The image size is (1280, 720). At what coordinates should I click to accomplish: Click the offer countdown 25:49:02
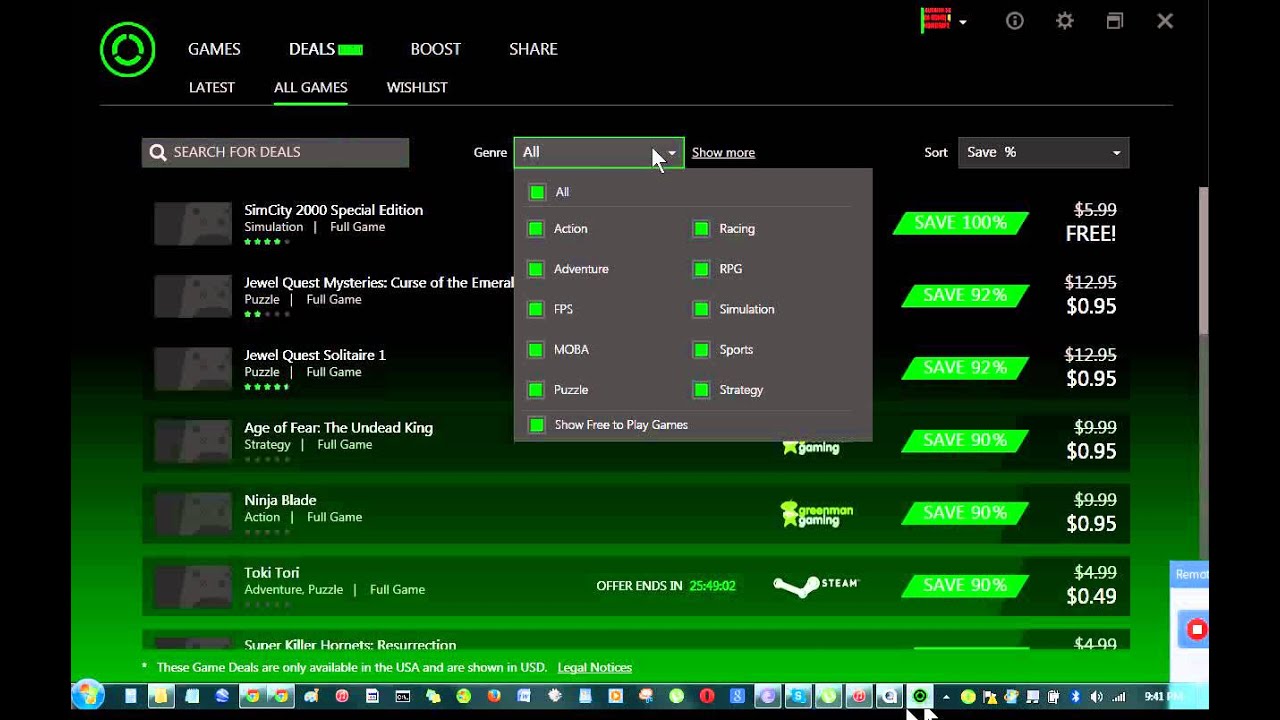click(712, 586)
